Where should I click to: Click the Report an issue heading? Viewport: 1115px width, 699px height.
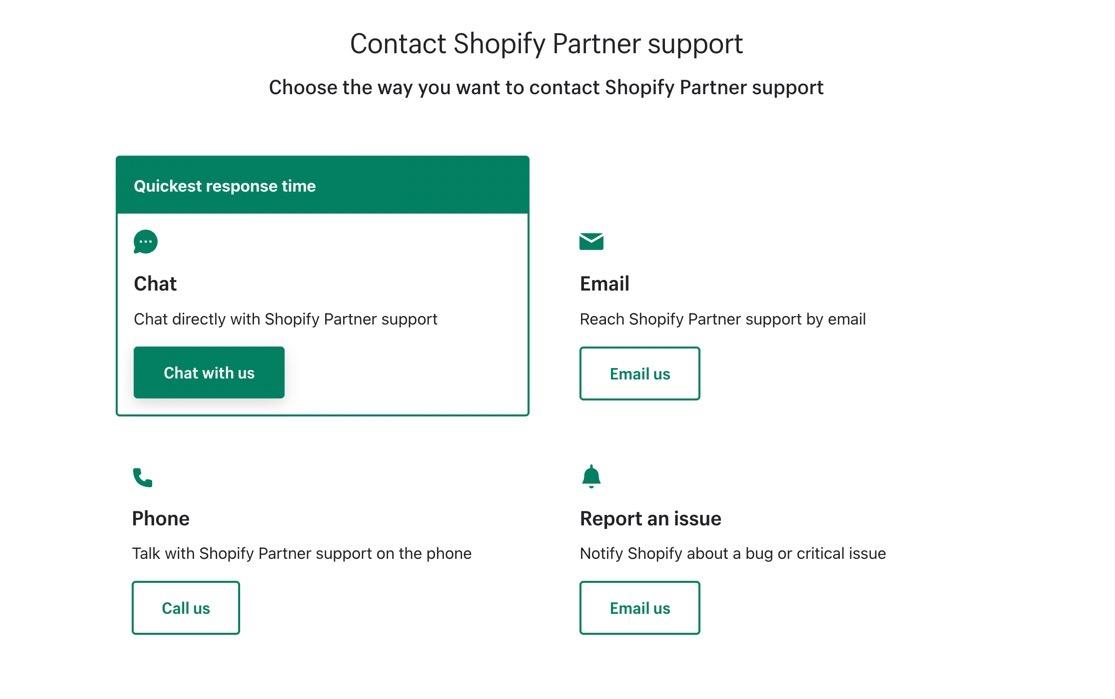coord(650,519)
